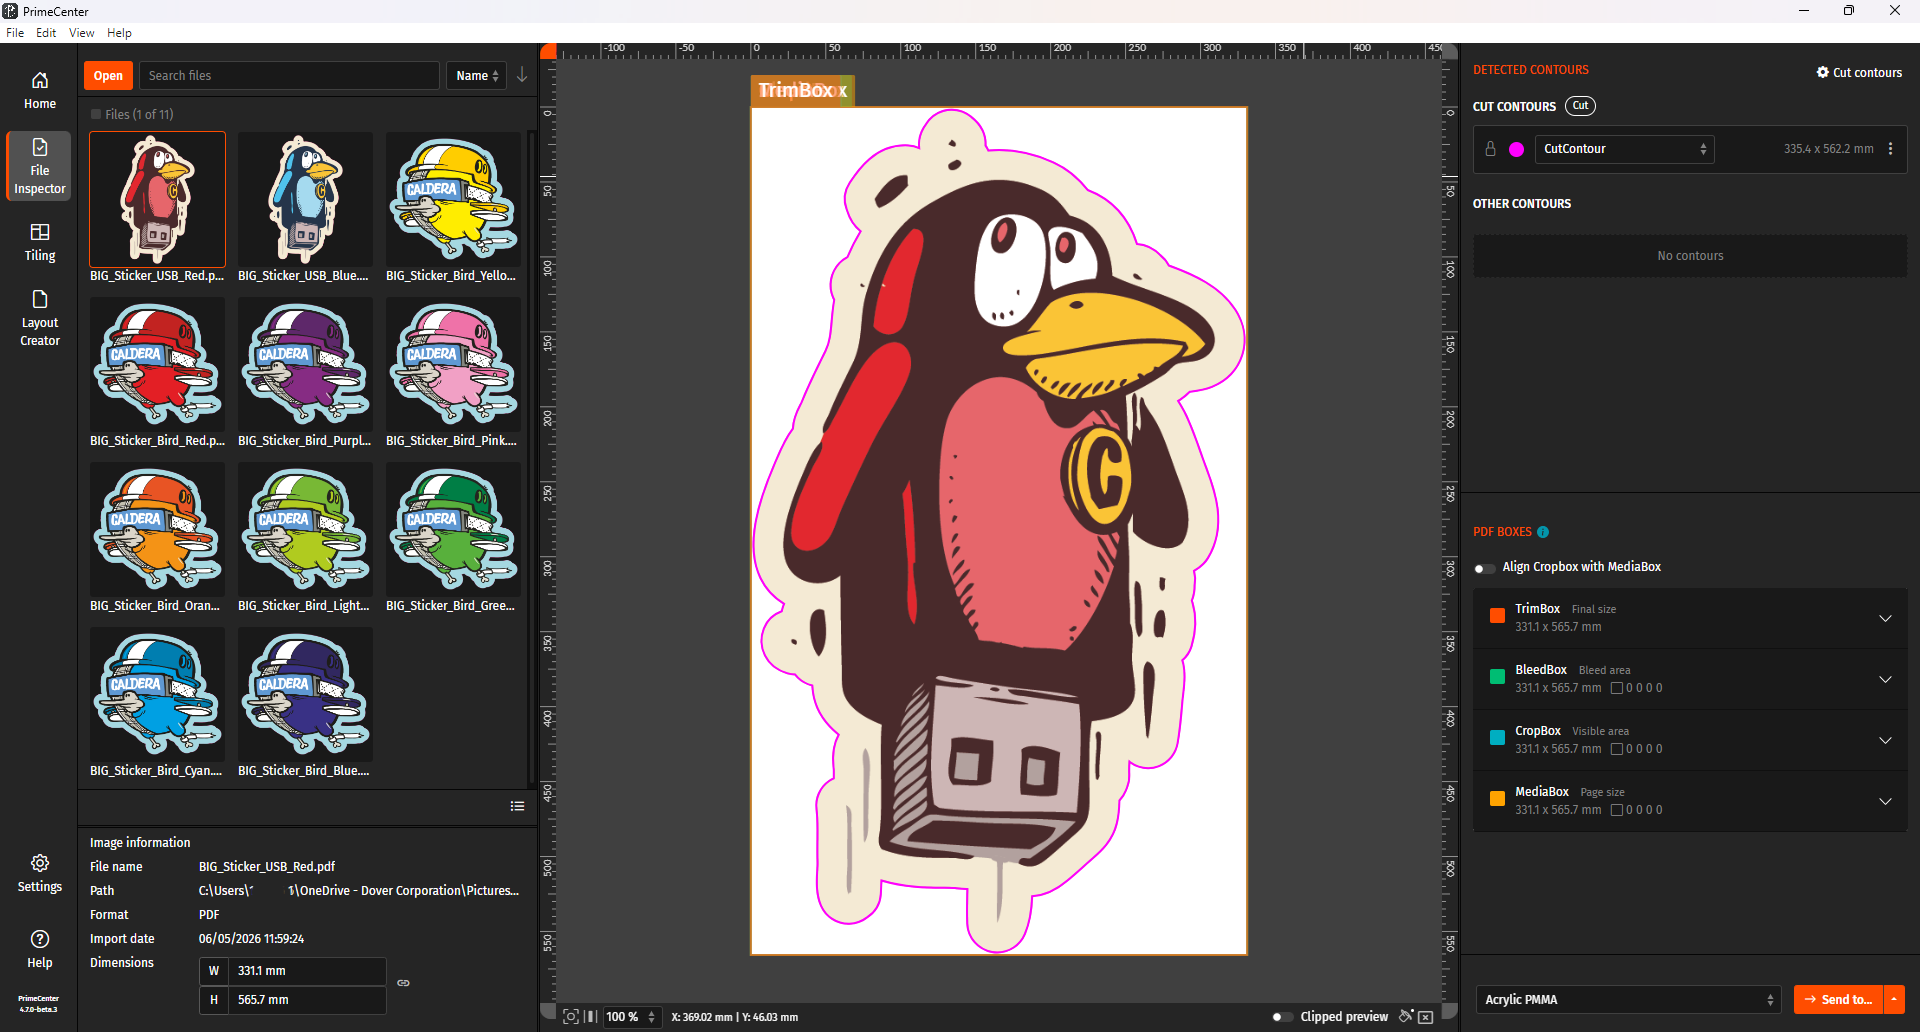
Task: Select the BIG_Sticker_Bird_Light green thumbnail
Action: tap(305, 529)
